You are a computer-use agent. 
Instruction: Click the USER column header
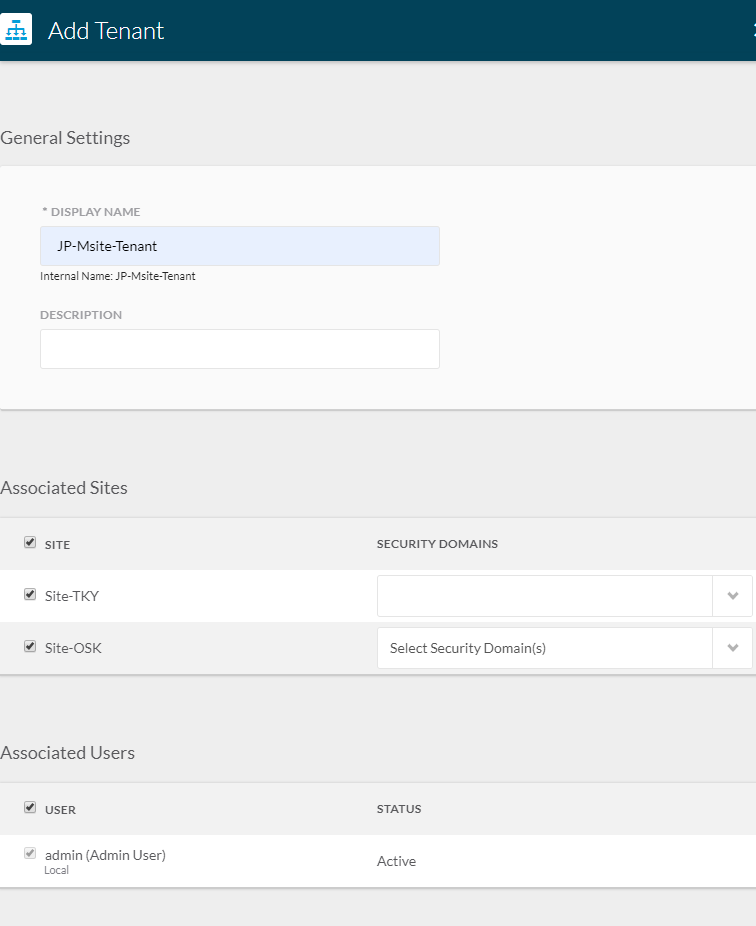tap(60, 810)
